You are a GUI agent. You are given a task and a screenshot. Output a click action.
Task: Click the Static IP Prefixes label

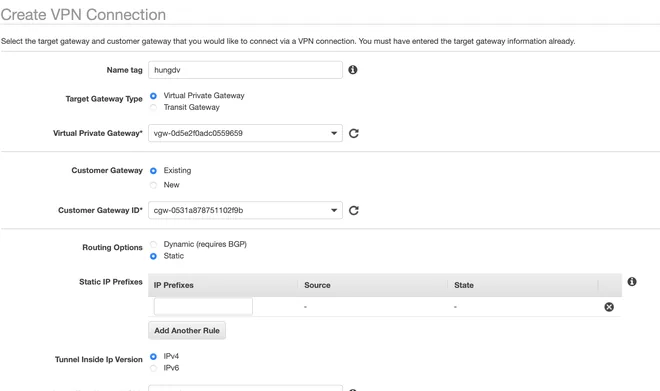pyautogui.click(x=111, y=282)
